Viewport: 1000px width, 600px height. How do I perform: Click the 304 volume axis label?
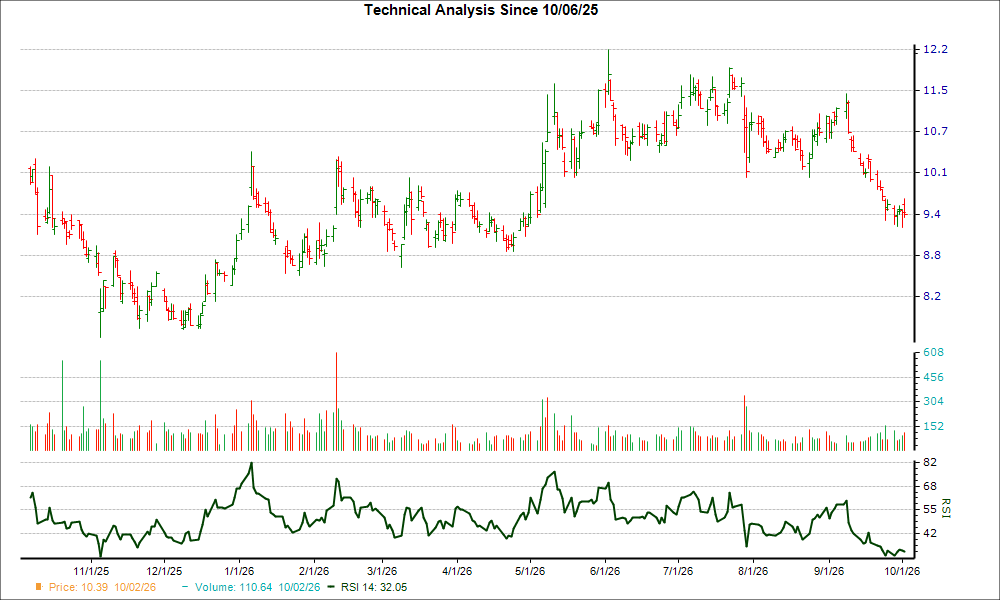point(933,401)
